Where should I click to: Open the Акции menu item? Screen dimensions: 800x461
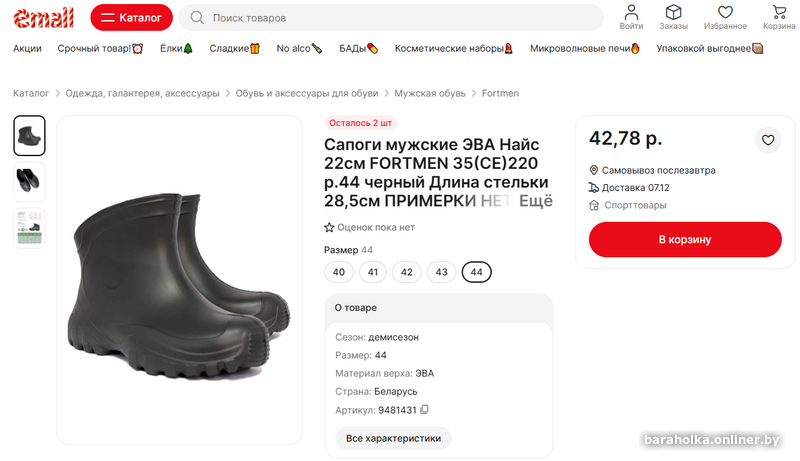(x=27, y=48)
